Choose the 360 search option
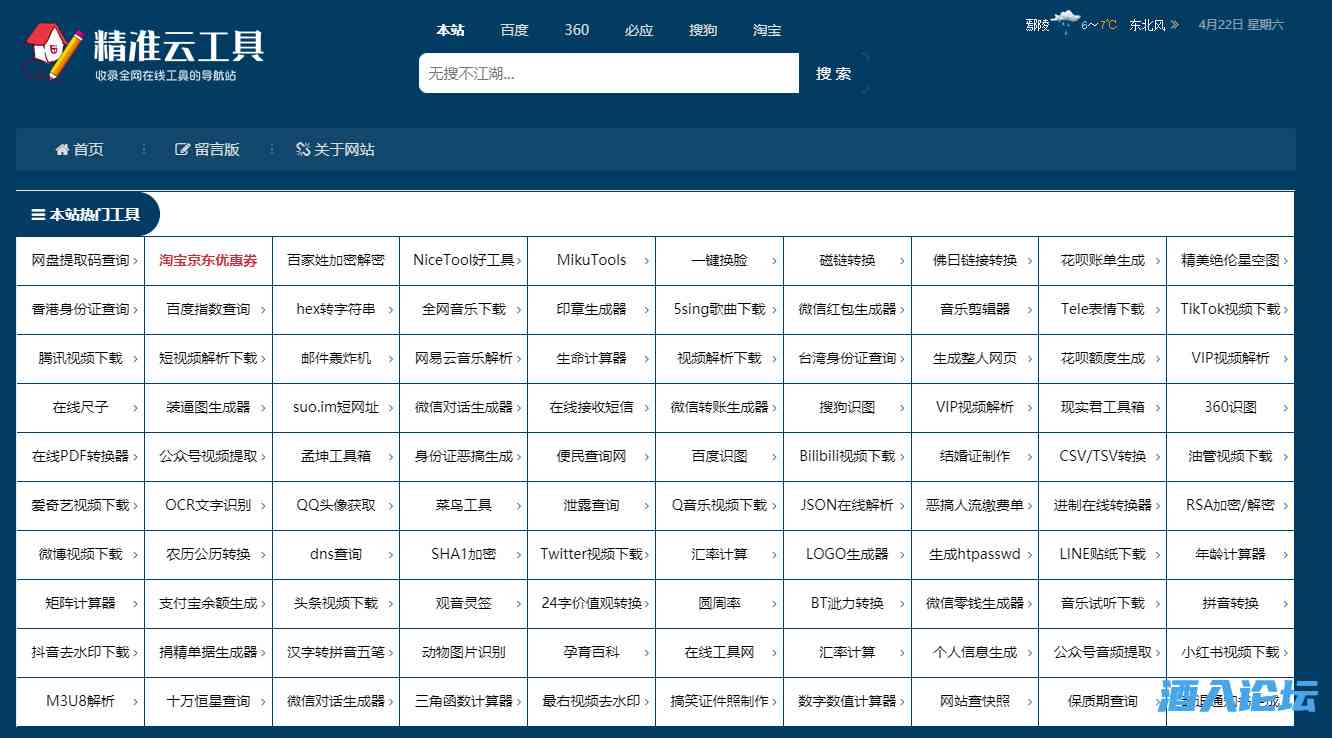 pos(577,30)
